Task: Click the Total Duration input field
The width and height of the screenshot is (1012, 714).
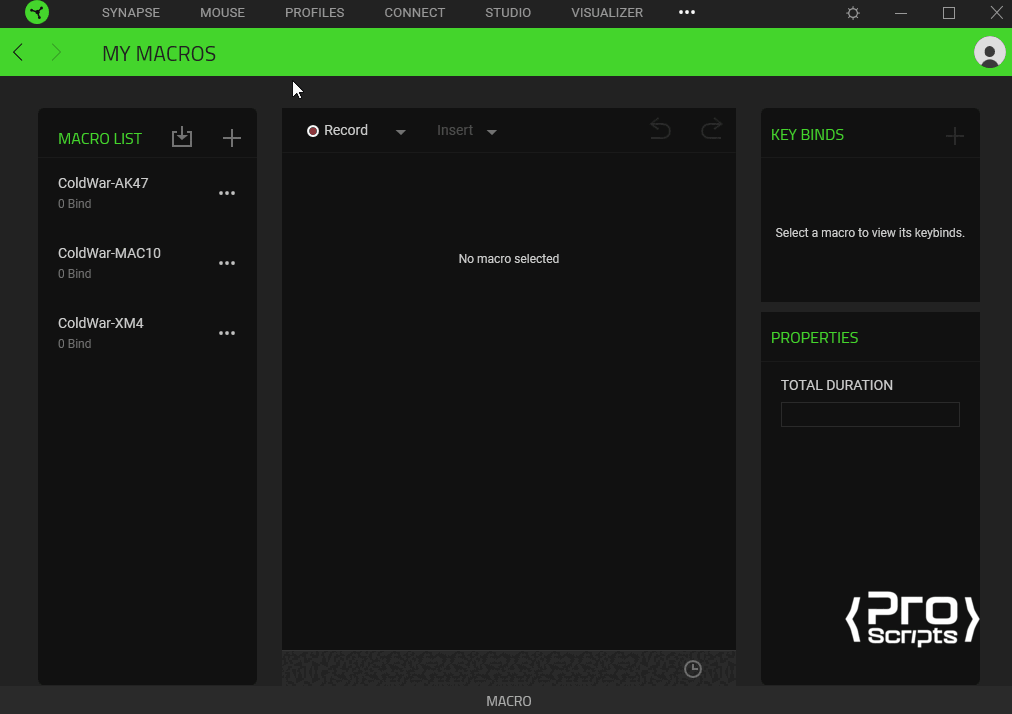Action: point(870,414)
